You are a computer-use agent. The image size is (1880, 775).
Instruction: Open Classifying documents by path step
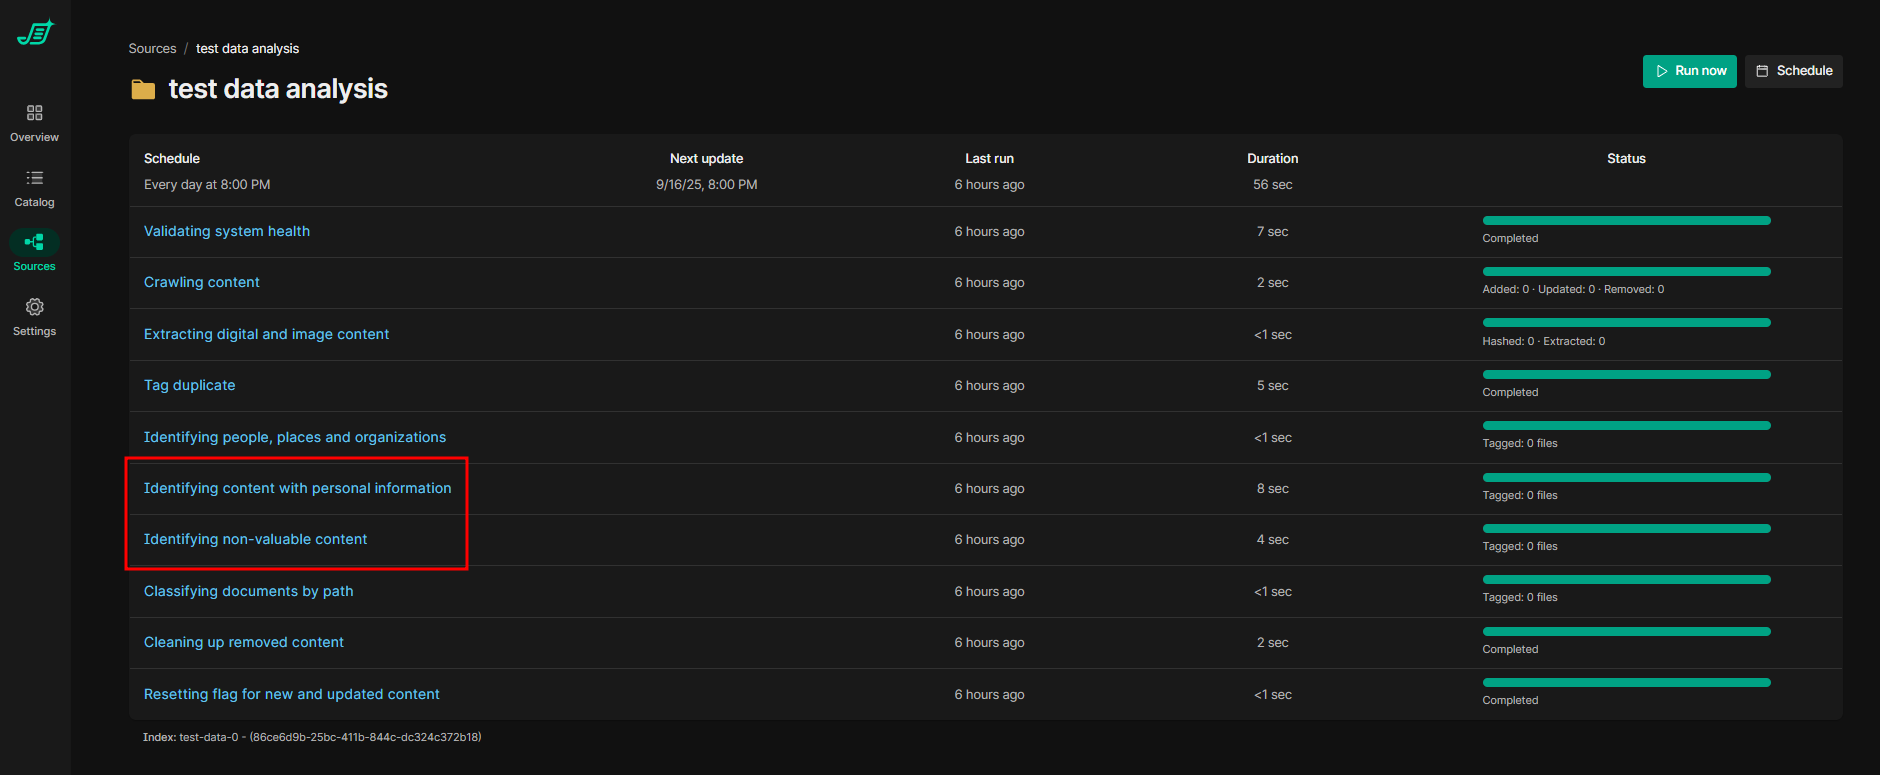[x=249, y=591]
